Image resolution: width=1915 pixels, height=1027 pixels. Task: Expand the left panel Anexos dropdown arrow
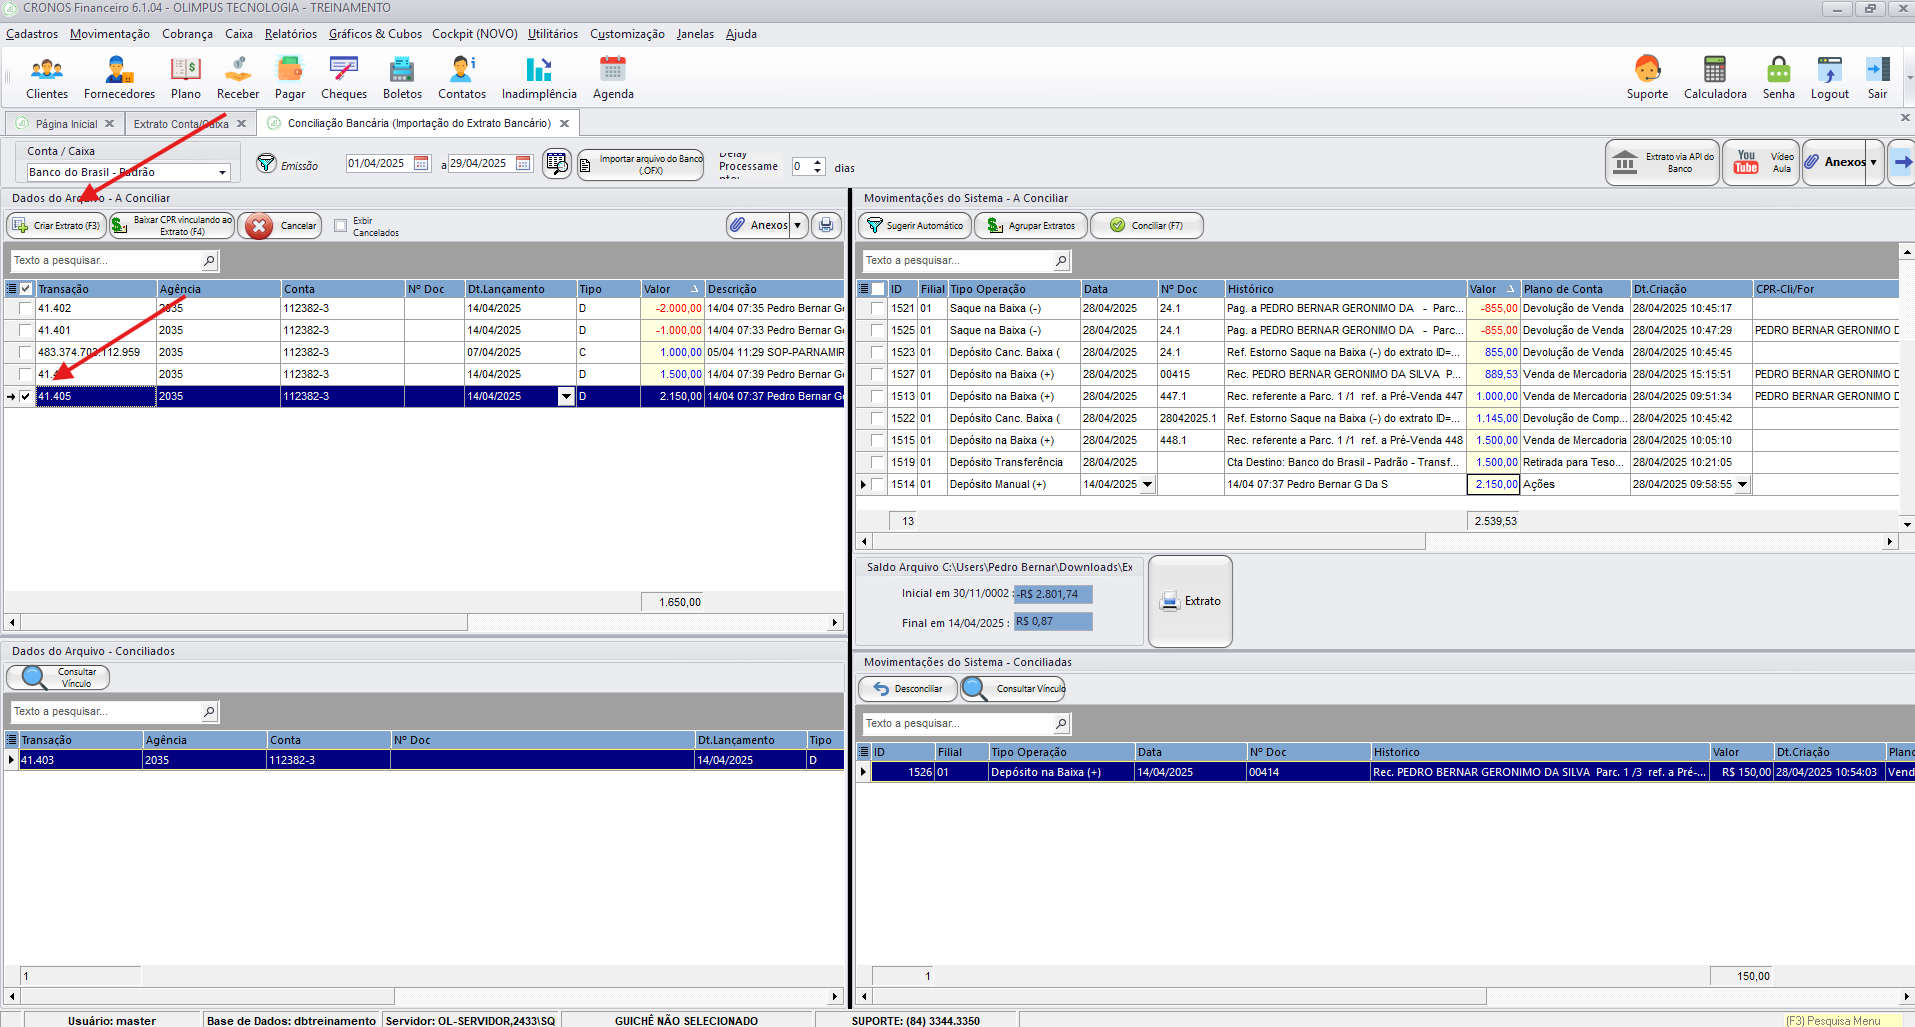797,225
